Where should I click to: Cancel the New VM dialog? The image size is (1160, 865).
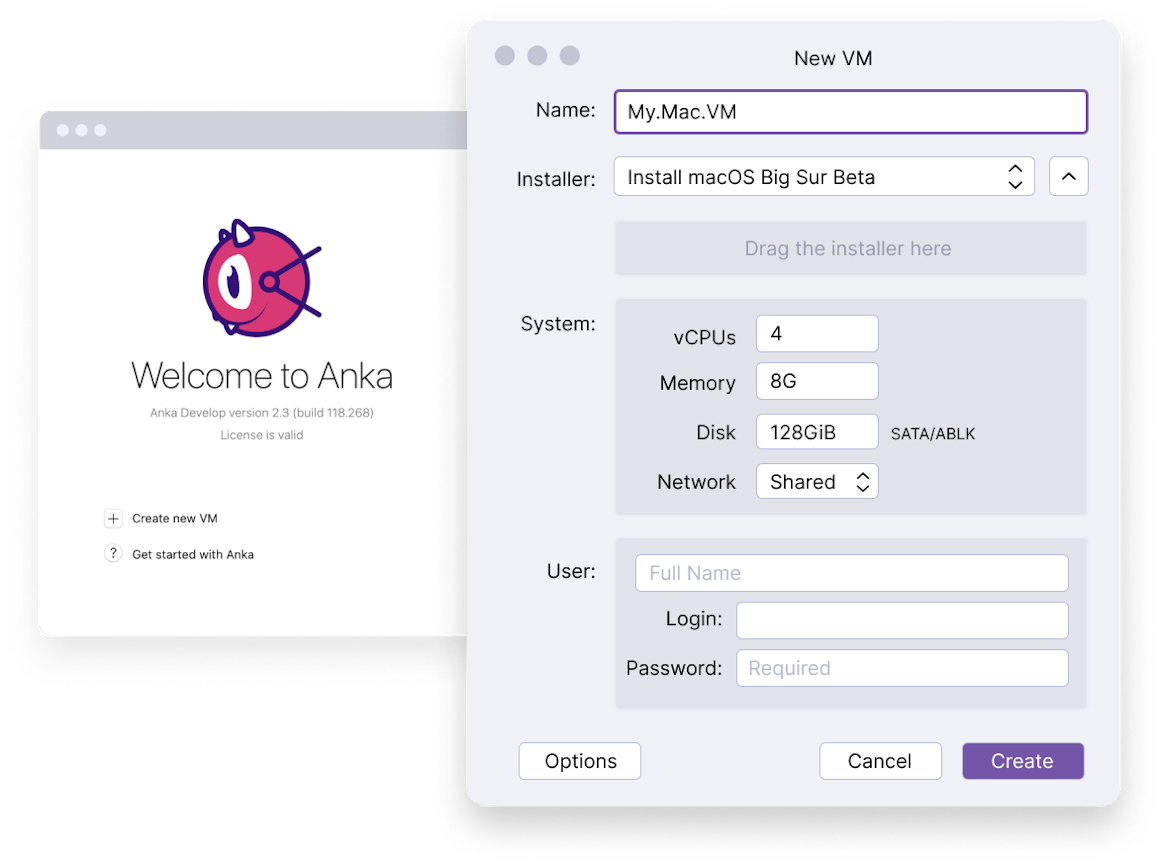[880, 761]
